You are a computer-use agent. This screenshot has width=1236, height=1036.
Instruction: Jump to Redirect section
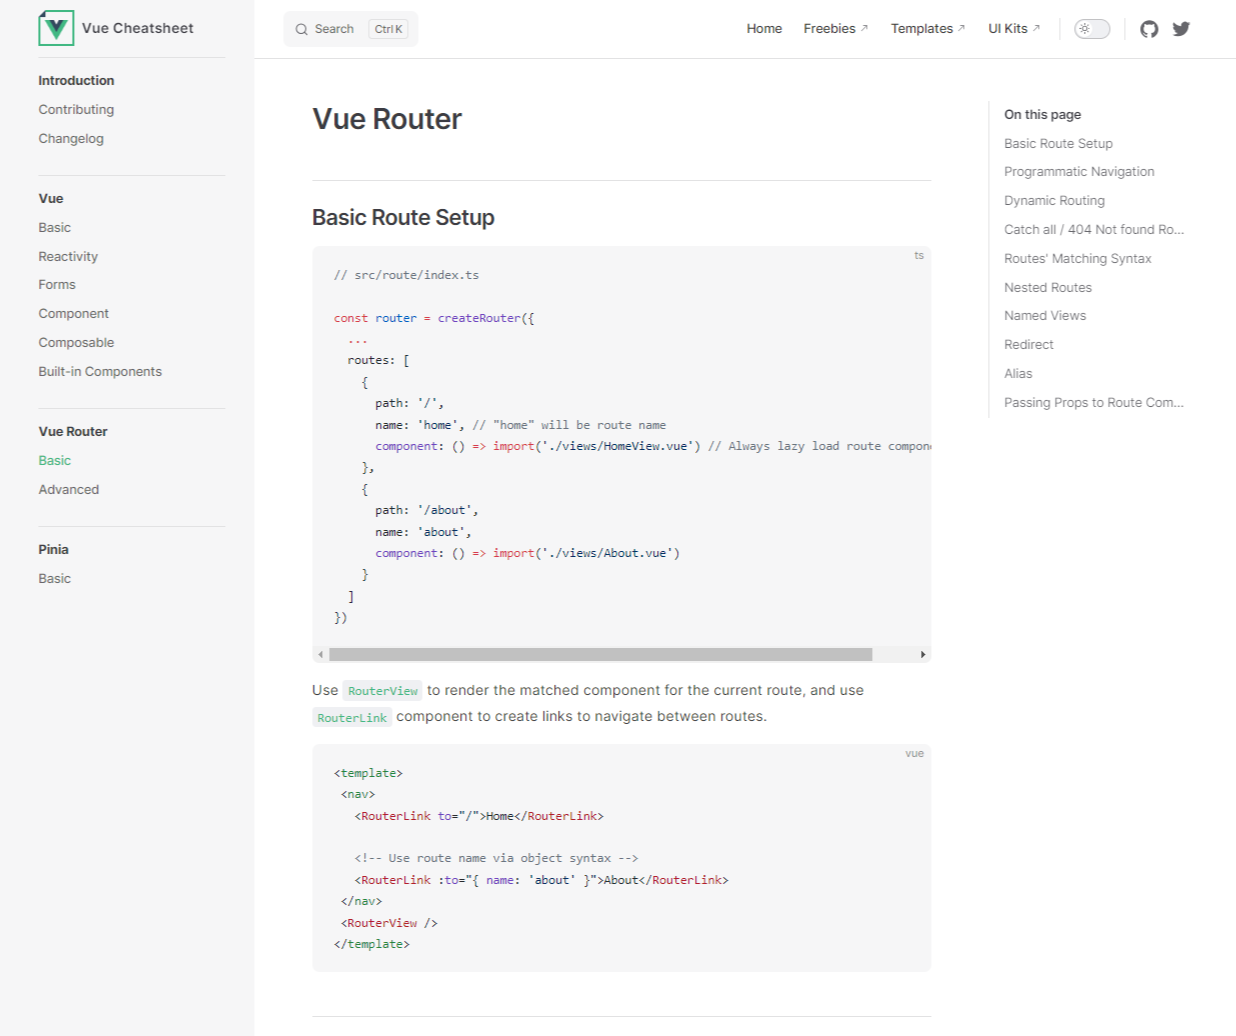click(x=1029, y=344)
